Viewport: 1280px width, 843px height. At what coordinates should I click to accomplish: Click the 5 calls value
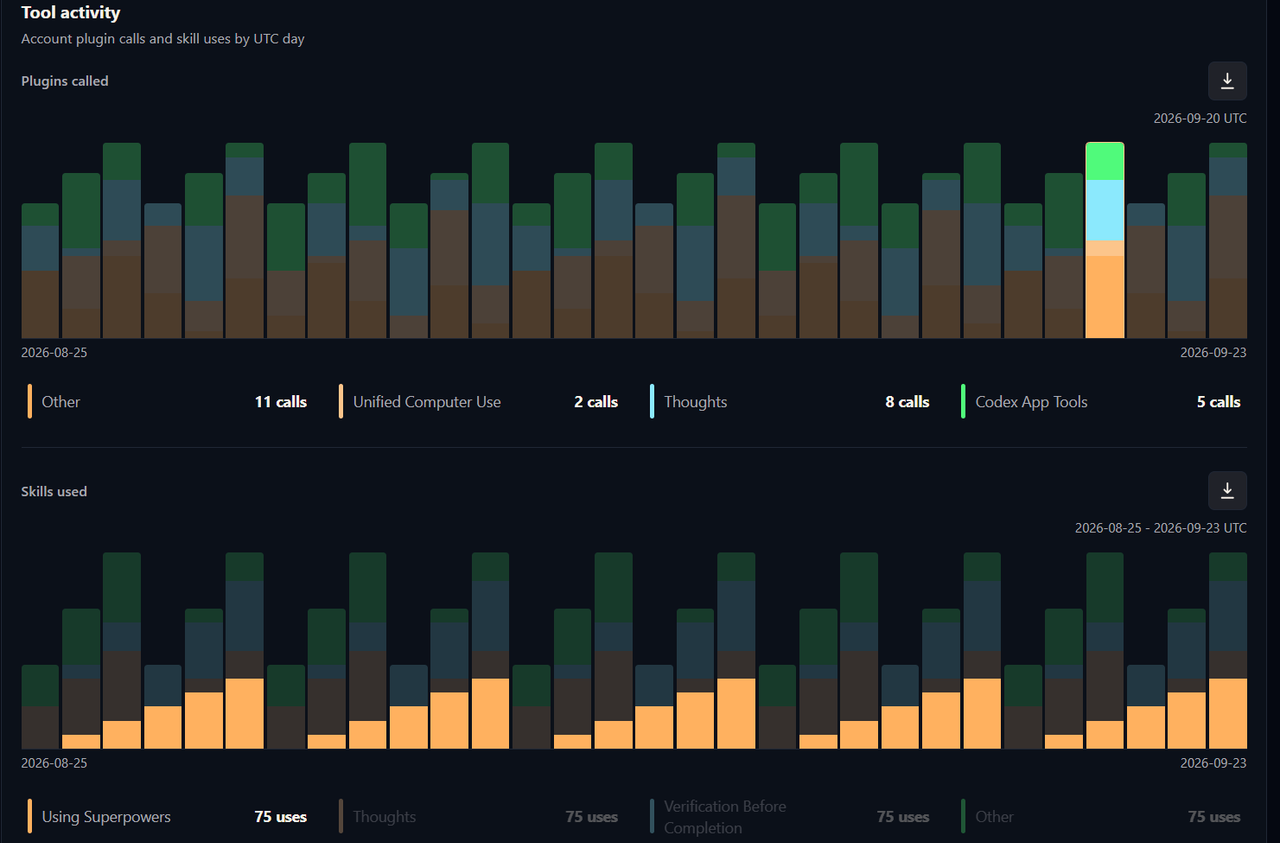point(1219,402)
